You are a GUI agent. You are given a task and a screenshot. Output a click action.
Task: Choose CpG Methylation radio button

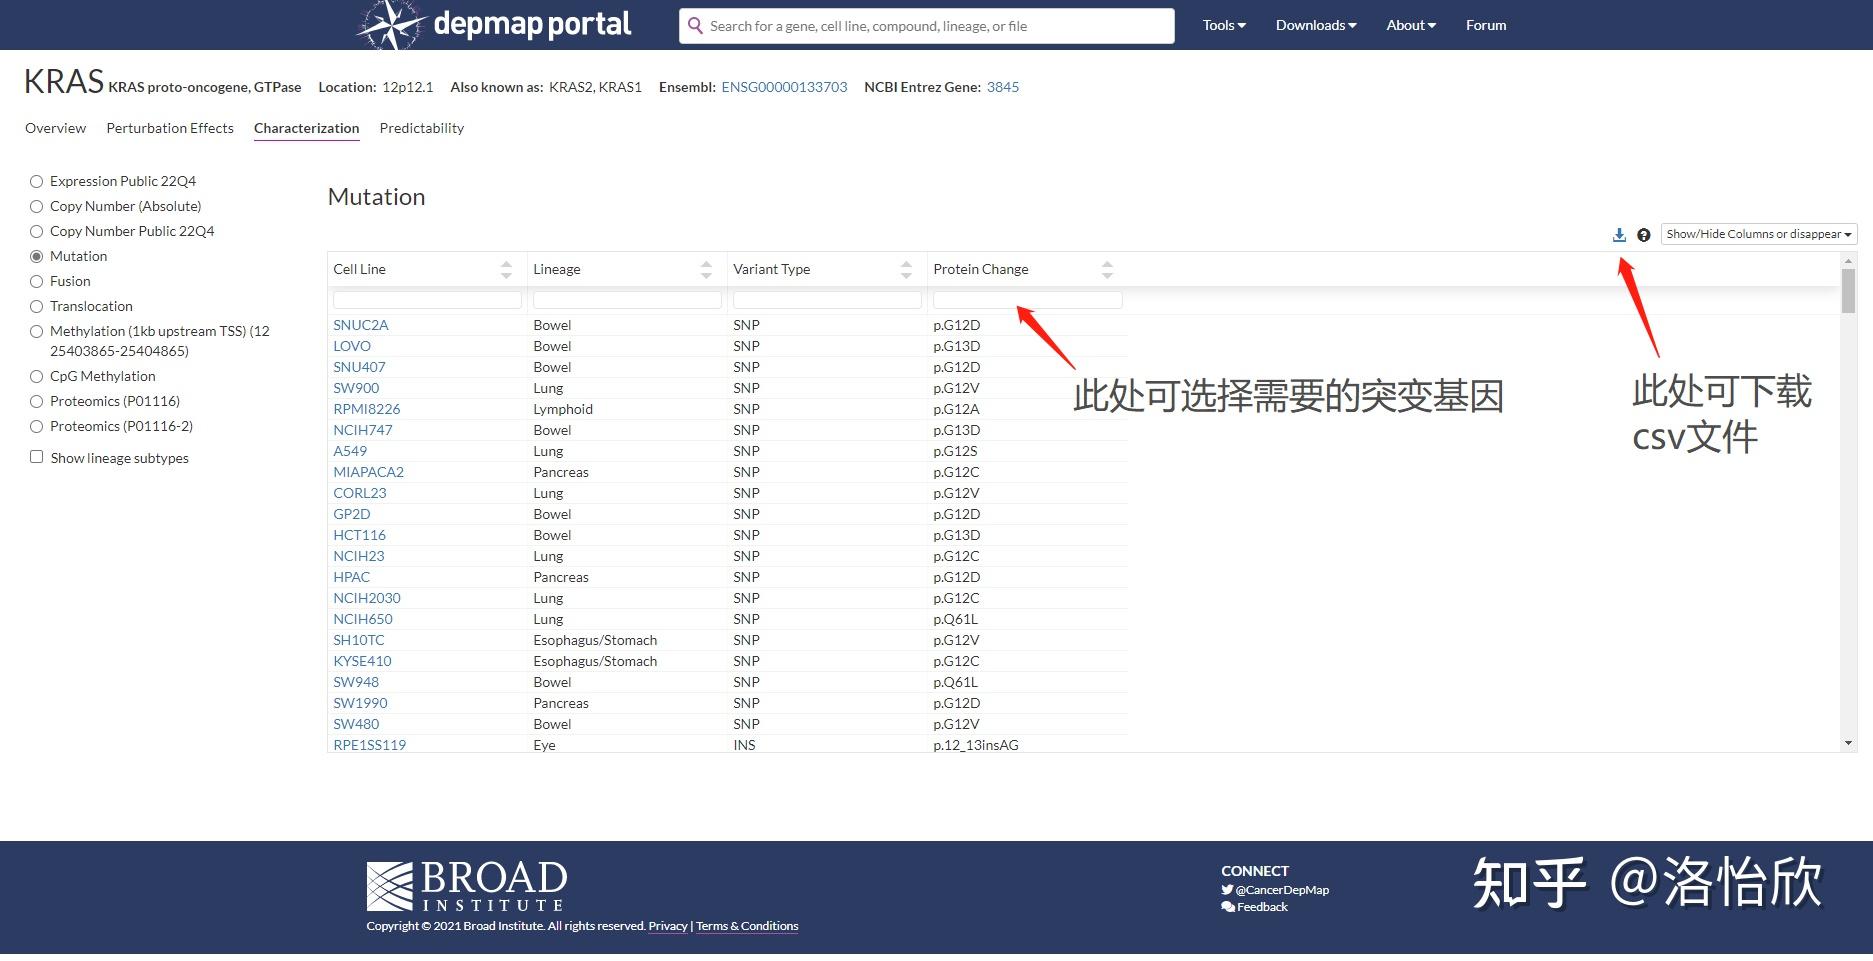(37, 376)
